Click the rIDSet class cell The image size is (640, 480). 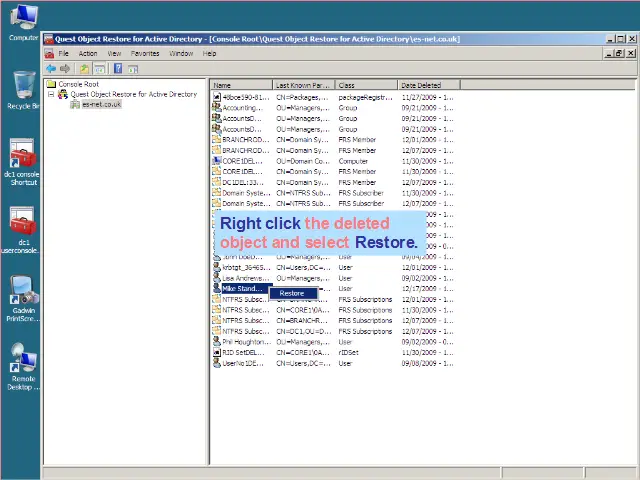point(348,352)
